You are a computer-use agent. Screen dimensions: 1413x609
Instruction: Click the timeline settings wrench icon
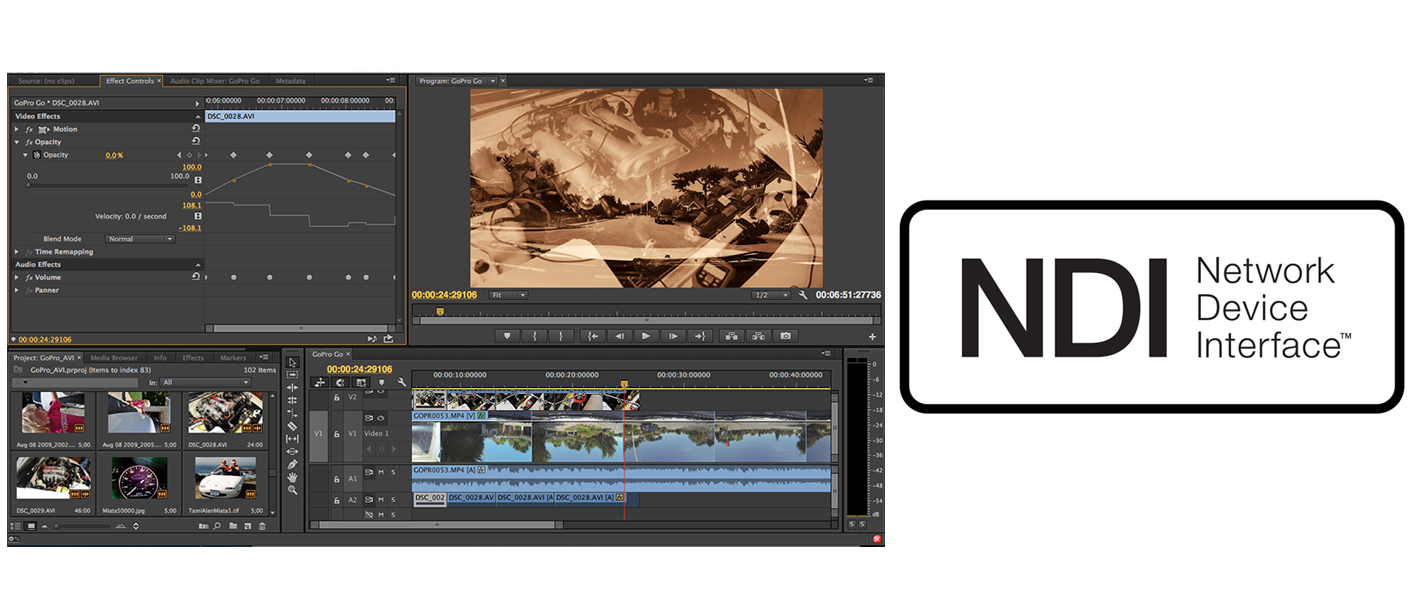pyautogui.click(x=402, y=382)
